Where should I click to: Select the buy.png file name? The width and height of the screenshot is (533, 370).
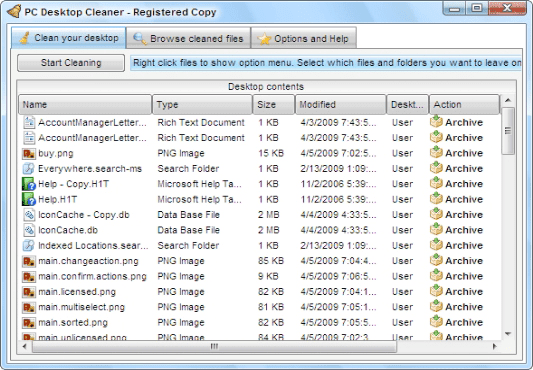[56, 153]
